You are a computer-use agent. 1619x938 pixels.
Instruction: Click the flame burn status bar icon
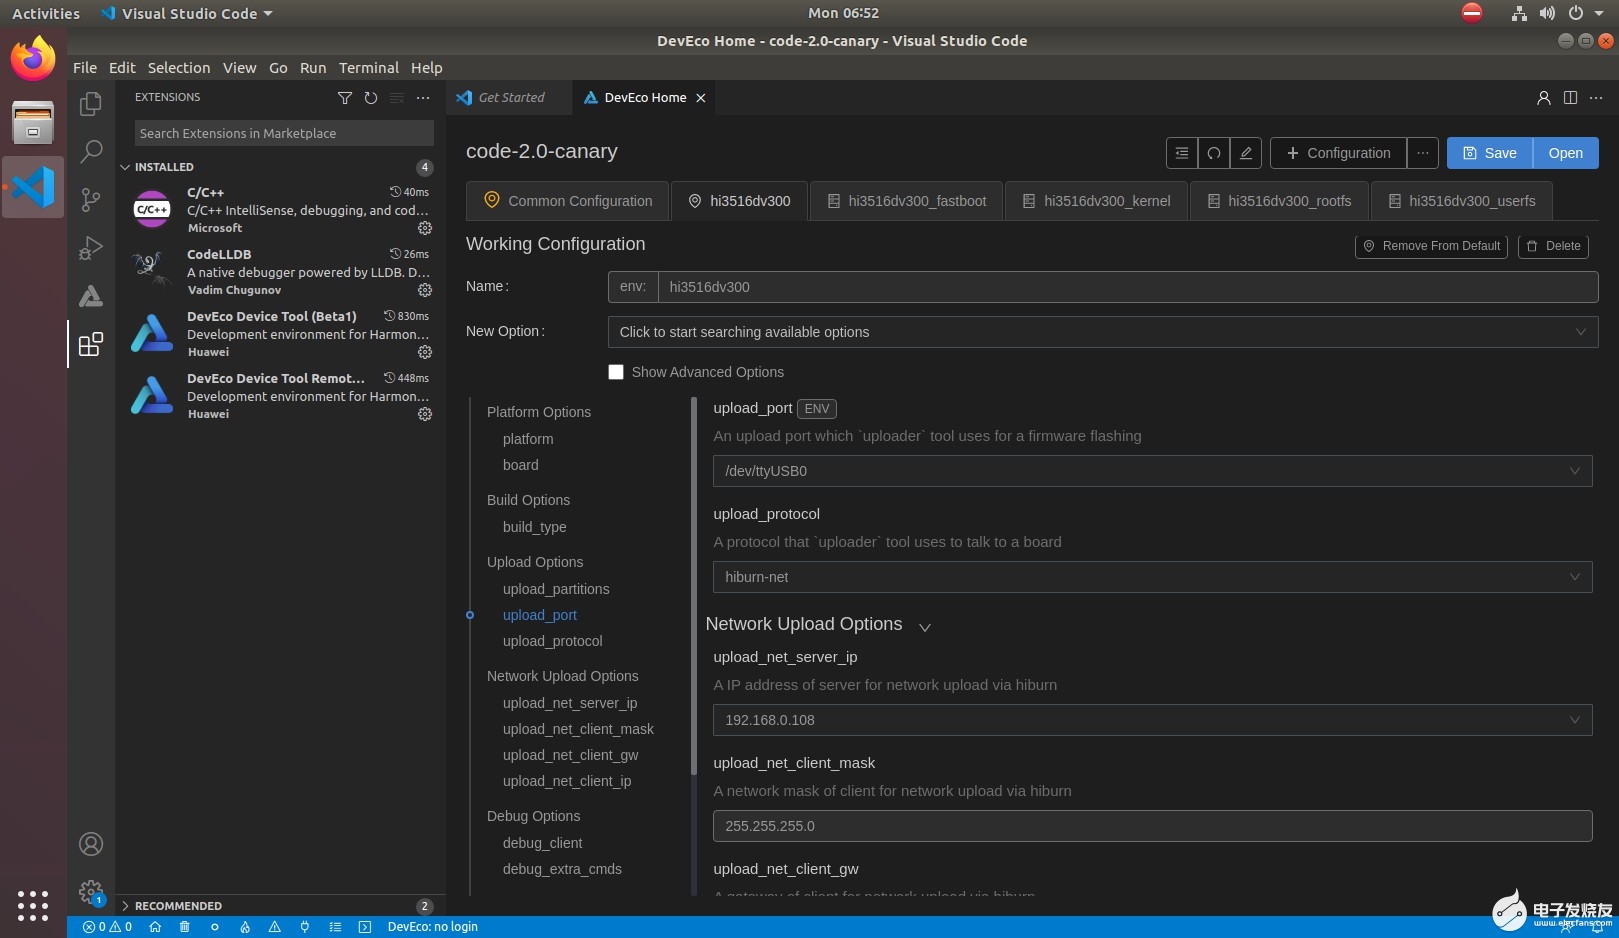click(245, 927)
